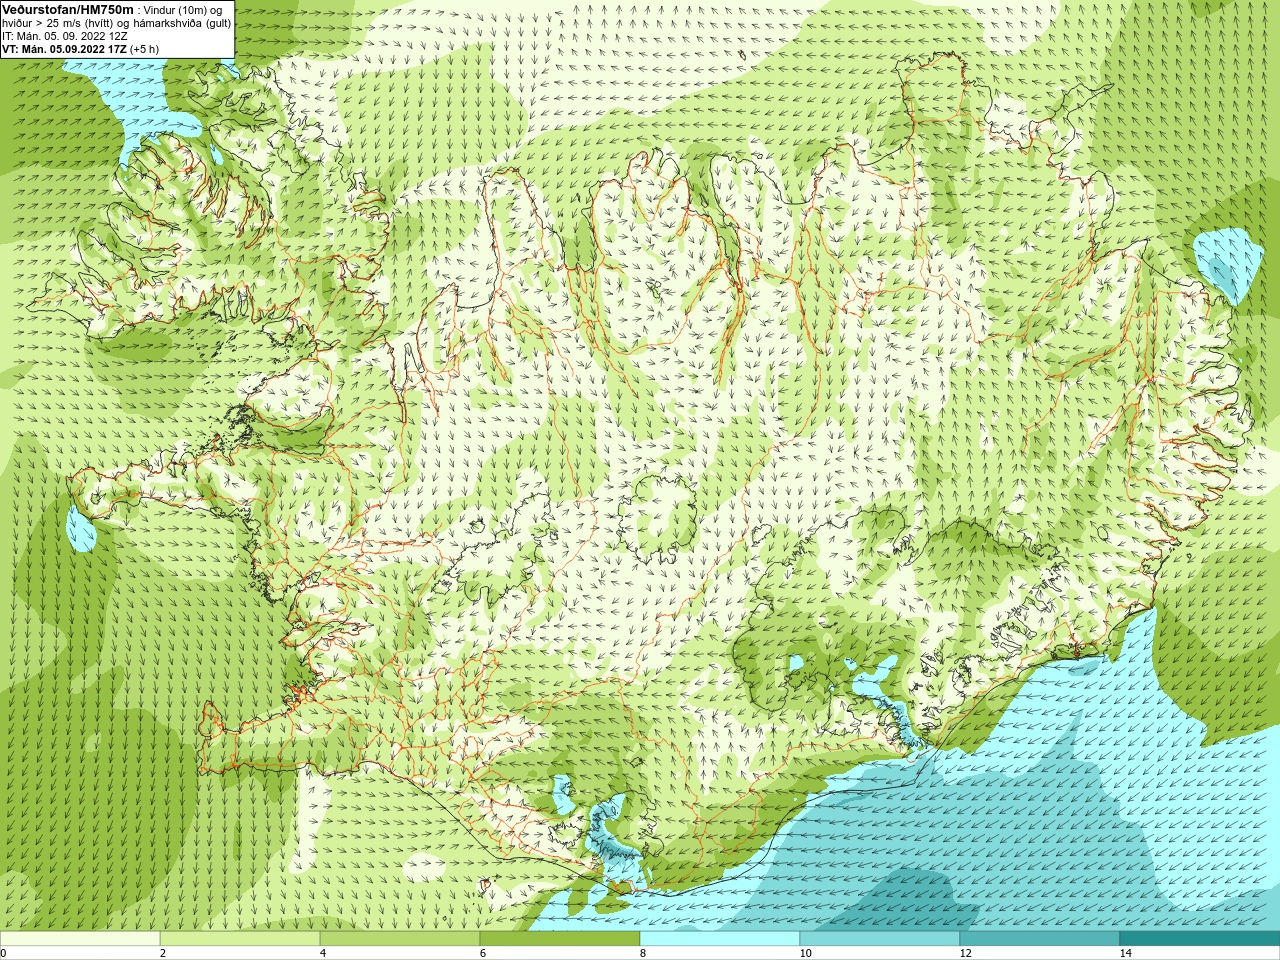The width and height of the screenshot is (1280, 960).
Task: Click the 'IT: Mán. 05. 09. 2022 12Z' line
Action: (x=64, y=35)
